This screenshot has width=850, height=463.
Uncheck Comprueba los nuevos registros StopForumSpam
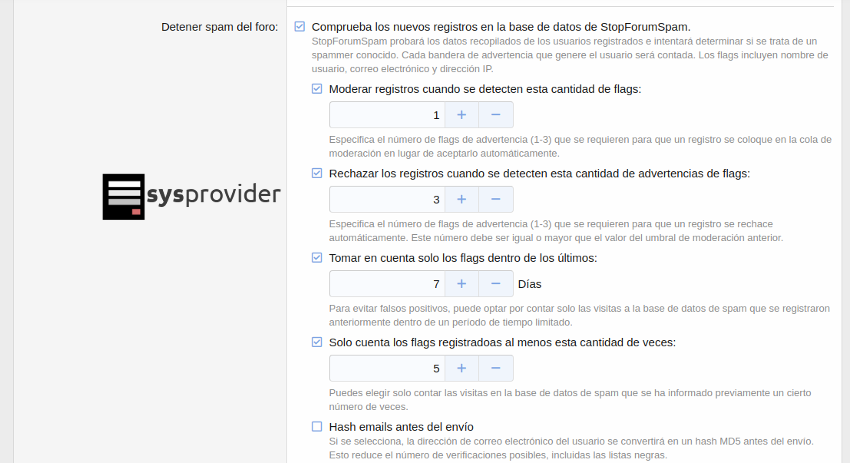click(300, 26)
